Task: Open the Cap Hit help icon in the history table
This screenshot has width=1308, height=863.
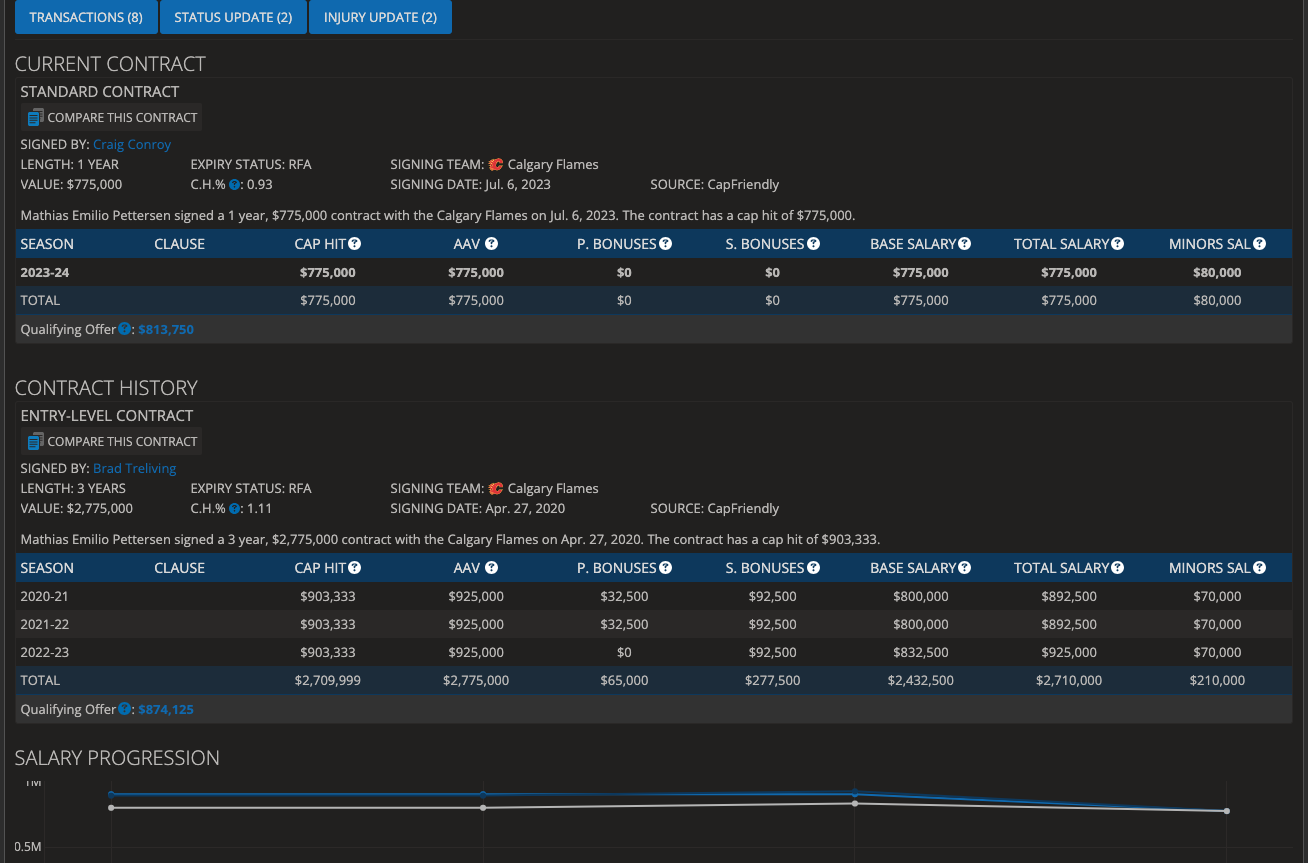Action: pyautogui.click(x=355, y=567)
